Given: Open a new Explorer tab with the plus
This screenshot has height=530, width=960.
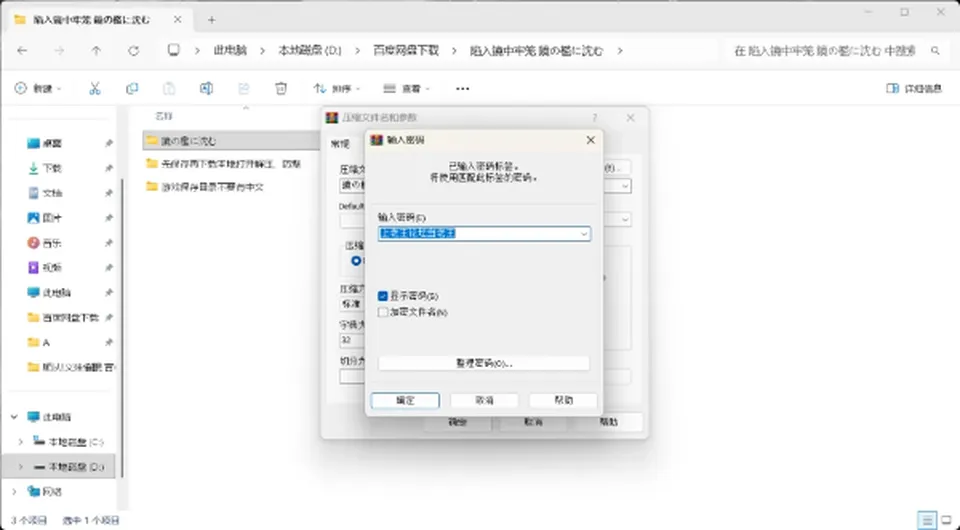Looking at the screenshot, I should pyautogui.click(x=211, y=20).
